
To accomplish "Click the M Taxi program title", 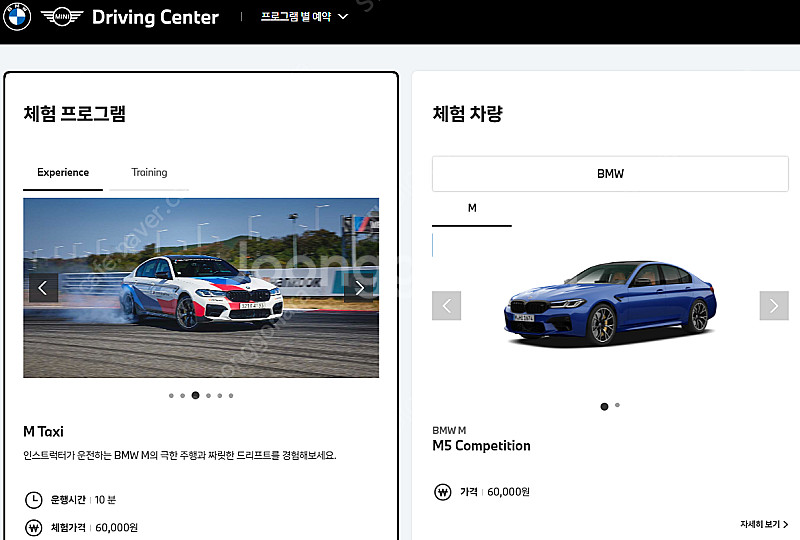I will [x=43, y=432].
